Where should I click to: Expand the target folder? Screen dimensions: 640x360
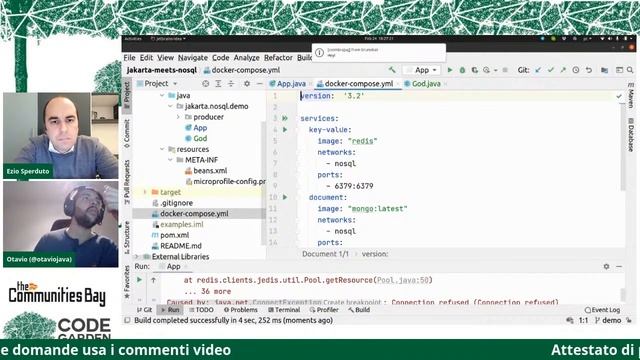tap(145, 192)
